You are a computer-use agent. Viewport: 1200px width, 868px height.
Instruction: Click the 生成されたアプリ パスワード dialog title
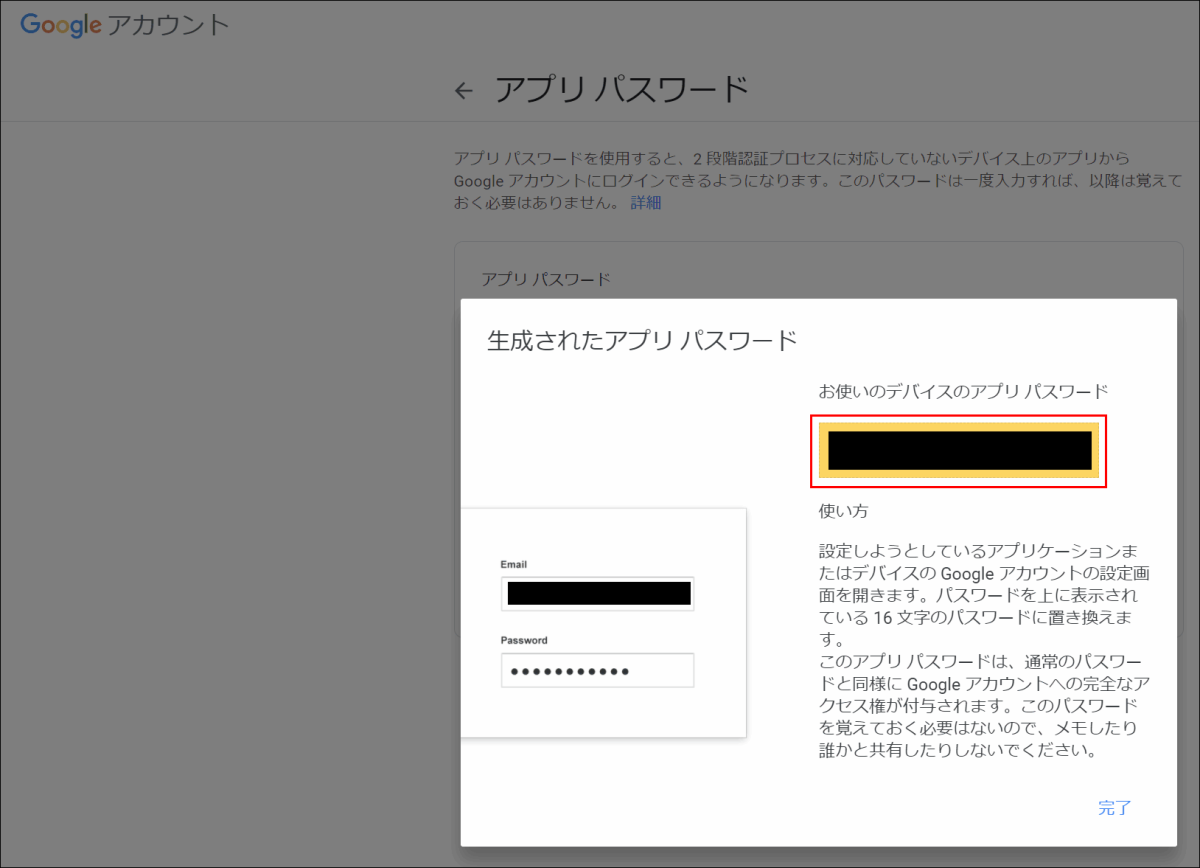[641, 340]
